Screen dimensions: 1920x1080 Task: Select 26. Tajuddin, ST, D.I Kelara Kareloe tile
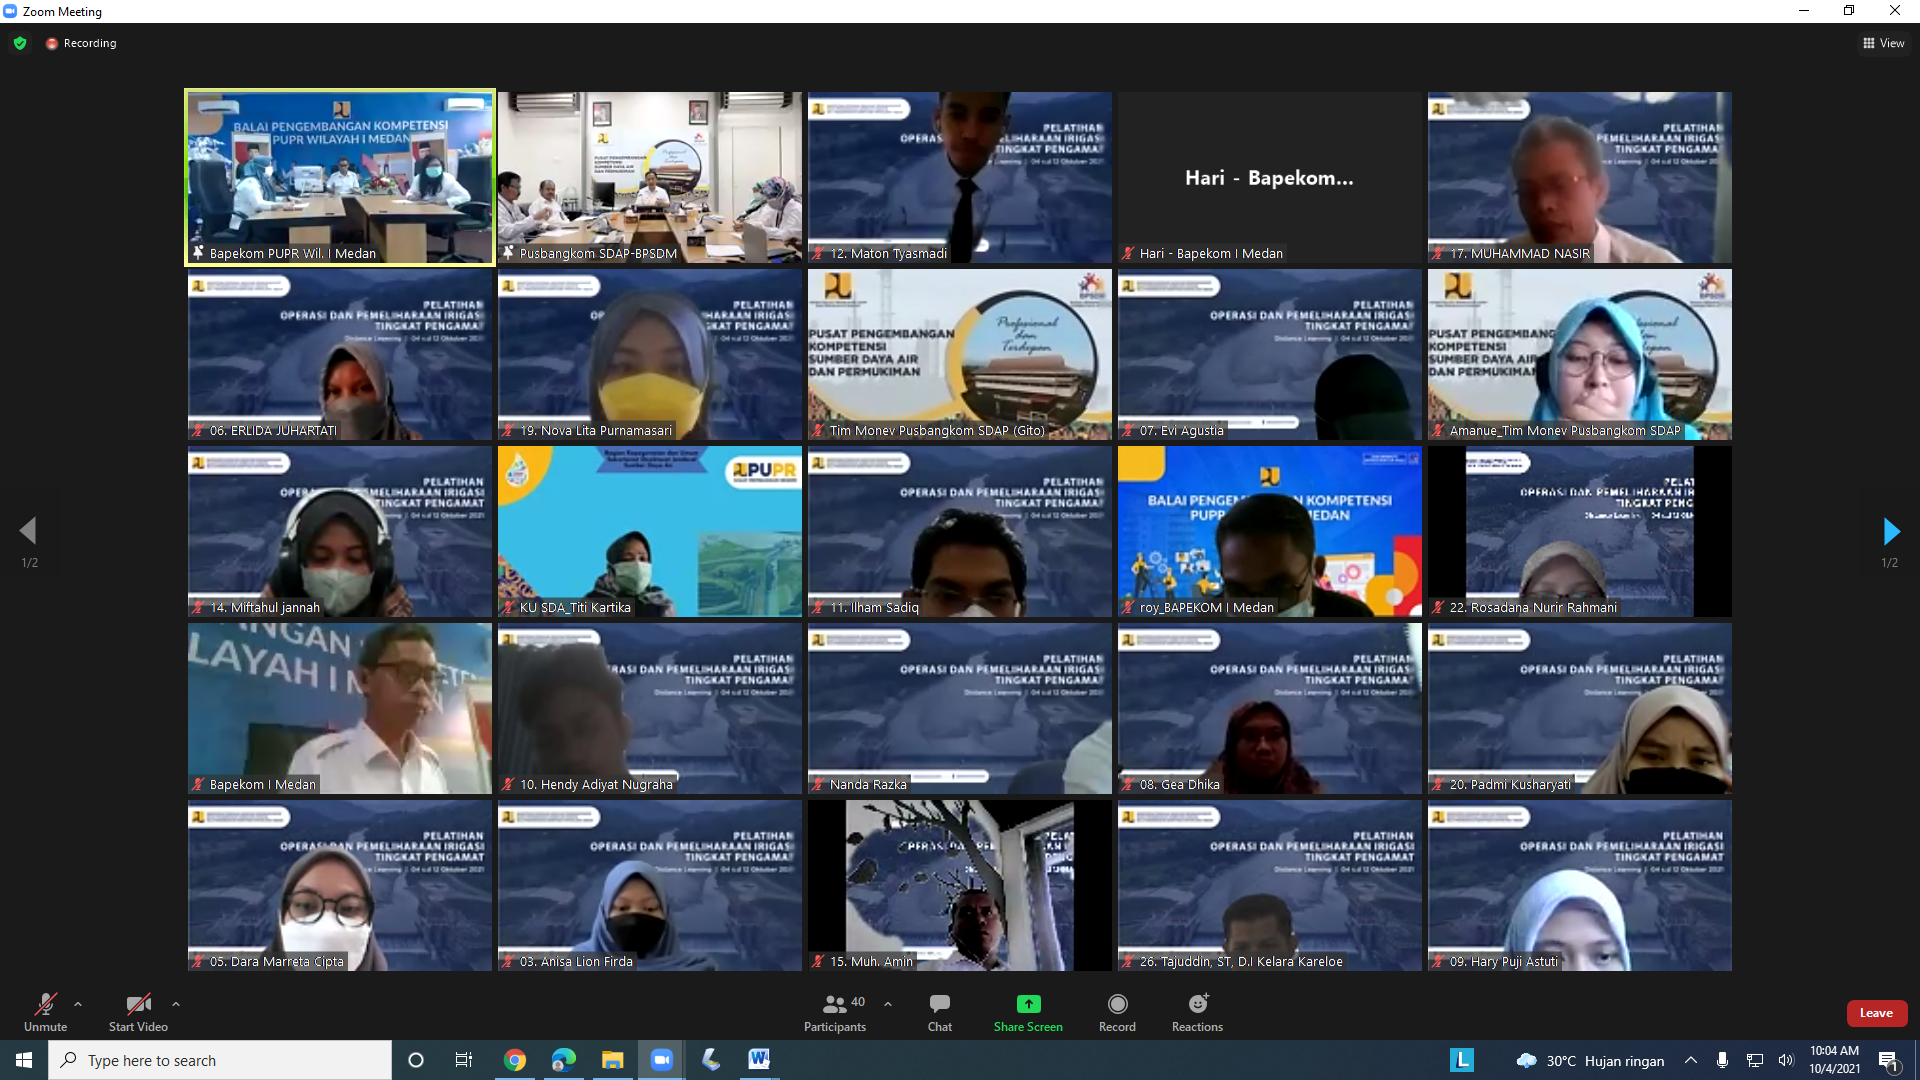pyautogui.click(x=1270, y=885)
